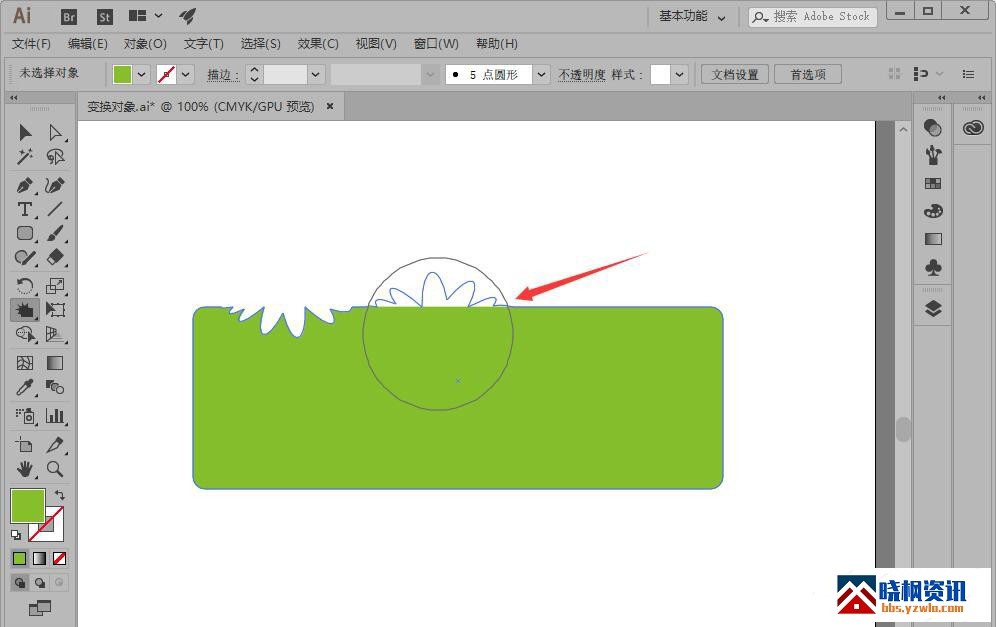996x627 pixels.
Task: Open the 对象(O) menu
Action: (145, 44)
